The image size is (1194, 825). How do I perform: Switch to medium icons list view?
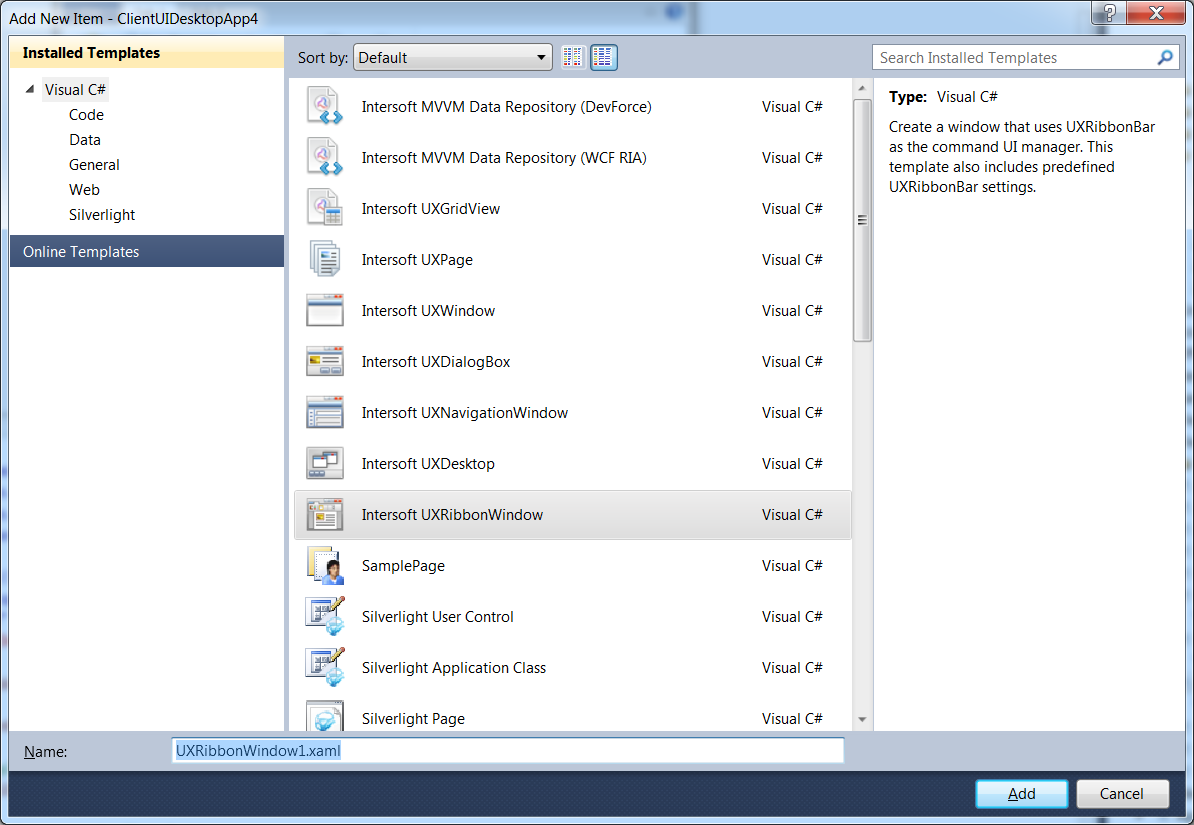604,57
